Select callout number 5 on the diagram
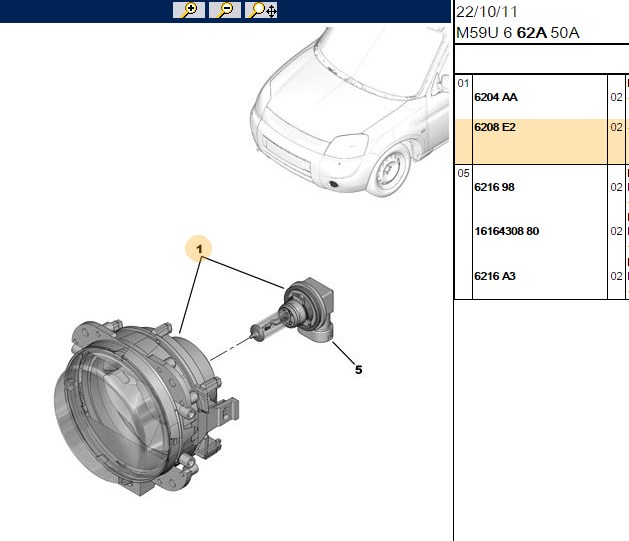 (359, 370)
